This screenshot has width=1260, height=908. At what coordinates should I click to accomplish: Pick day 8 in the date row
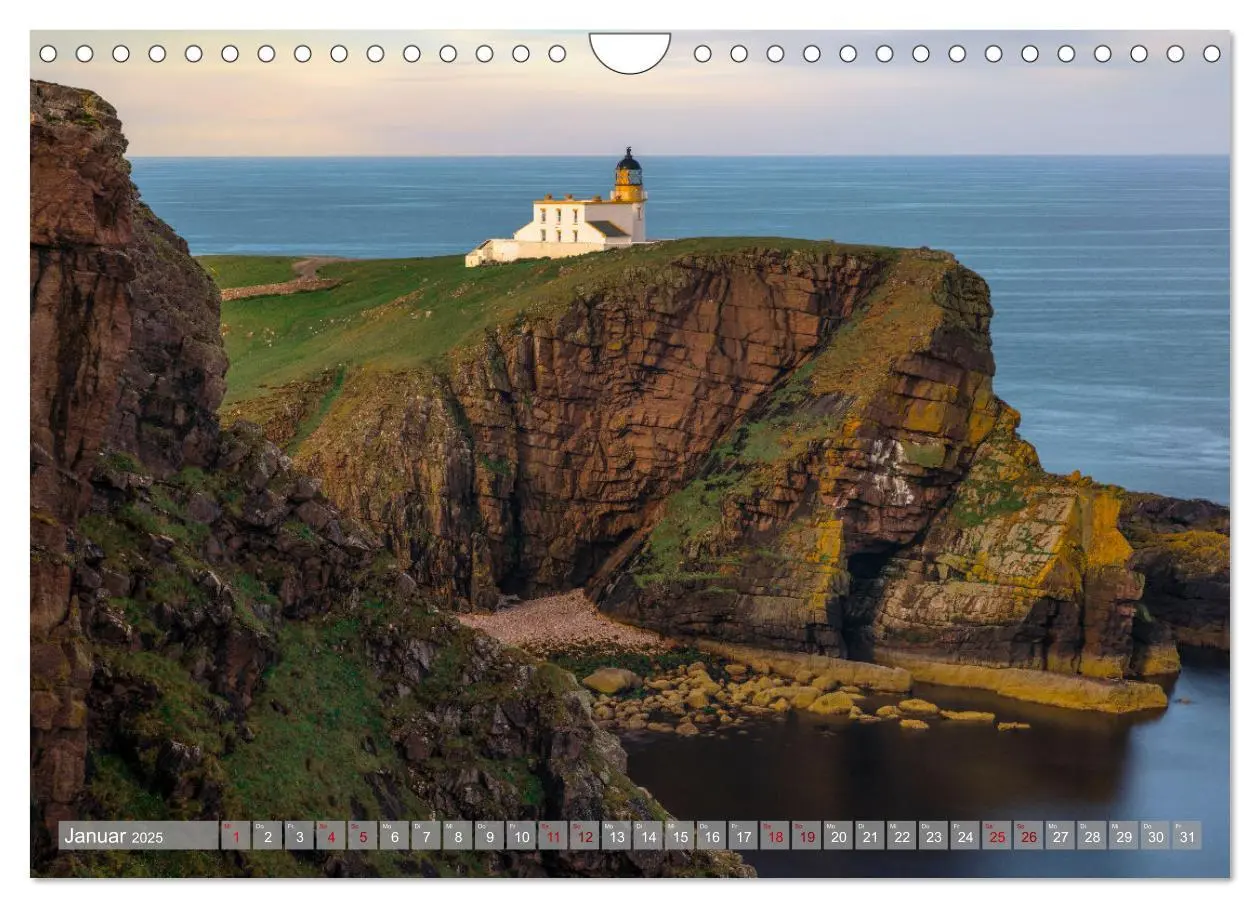(457, 836)
